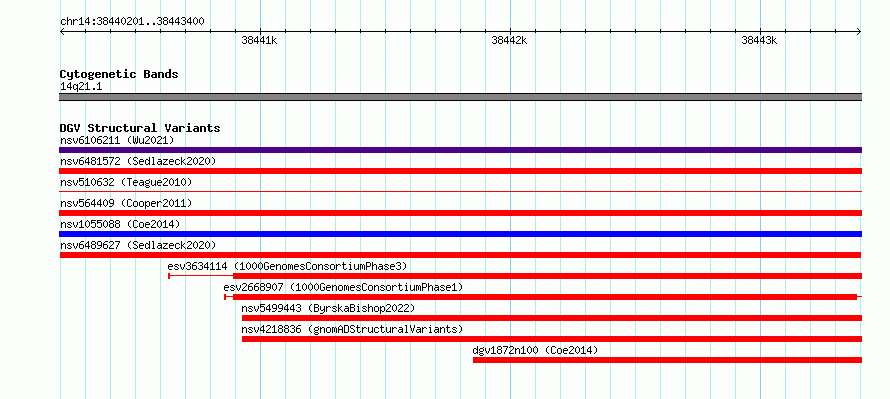Screen dimensions: 890x399
Task: Click the 14q21.1 band label
Action: coord(81,87)
